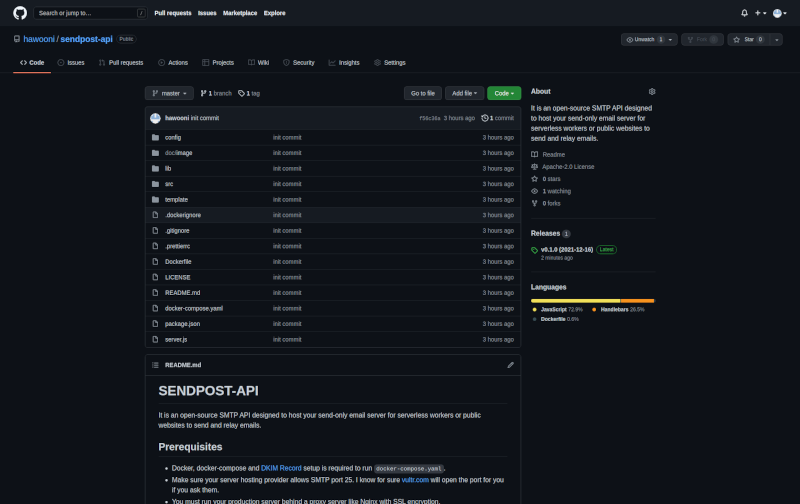
Task: Open Pull requests in top navigation
Action: point(173,13)
